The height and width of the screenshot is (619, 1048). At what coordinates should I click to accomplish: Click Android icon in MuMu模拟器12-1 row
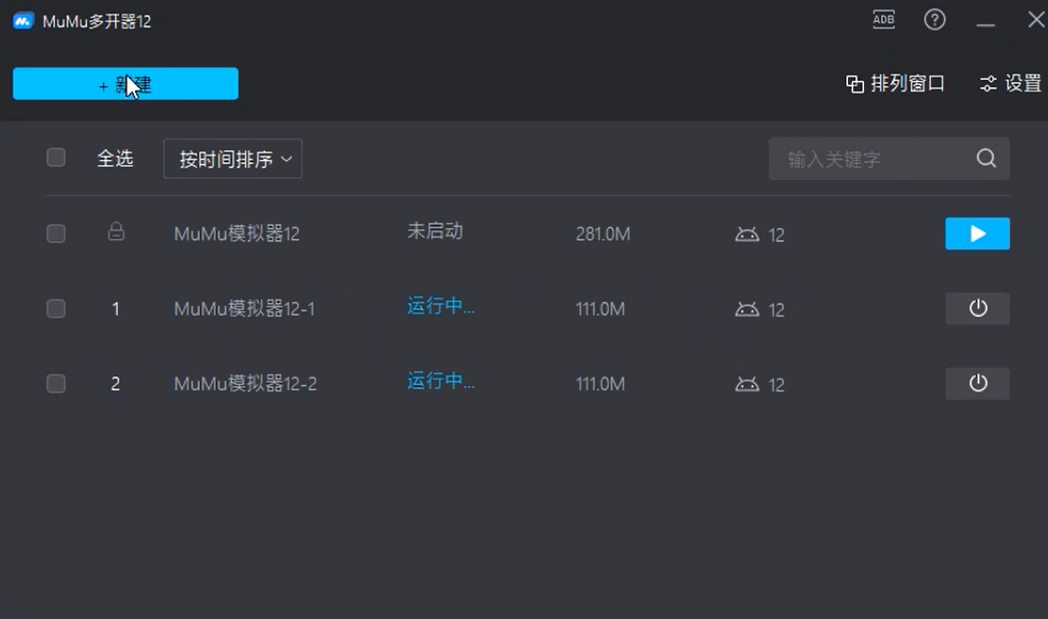[747, 309]
